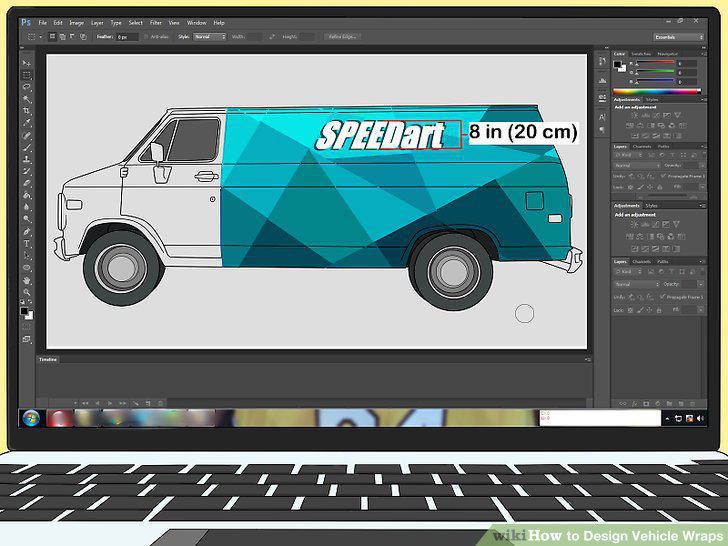The width and height of the screenshot is (728, 546).
Task: Open blend mode dropdown in lower Layers panel
Action: [x=637, y=284]
